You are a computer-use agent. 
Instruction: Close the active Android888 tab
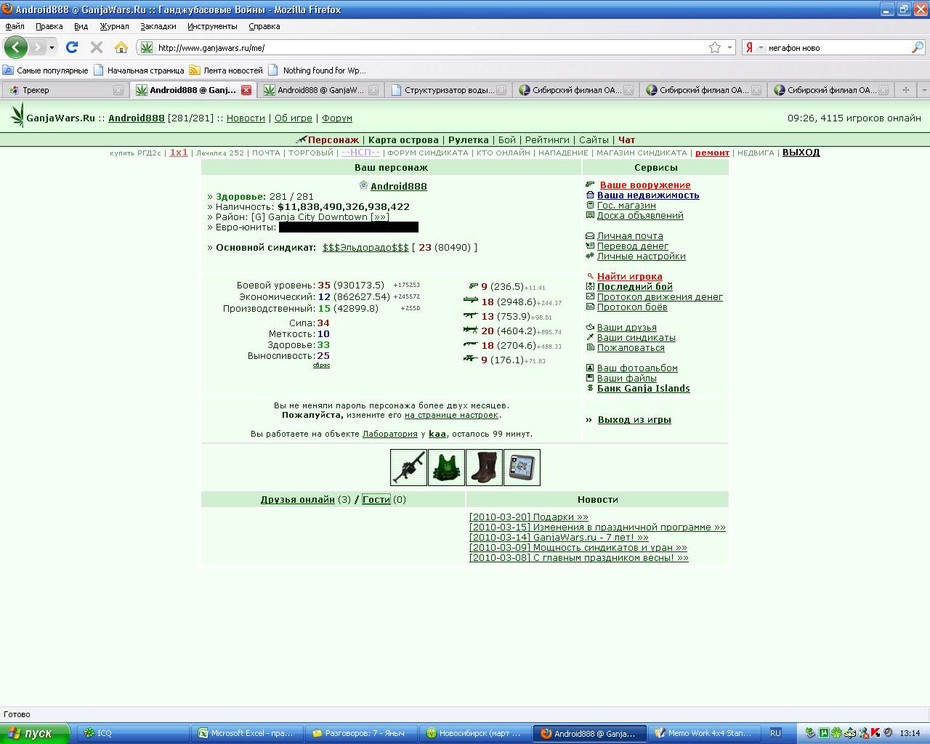pos(246,90)
